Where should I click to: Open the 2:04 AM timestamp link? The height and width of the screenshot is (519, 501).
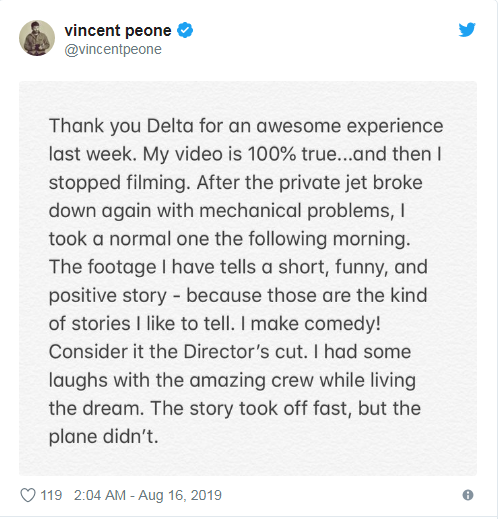click(100, 495)
